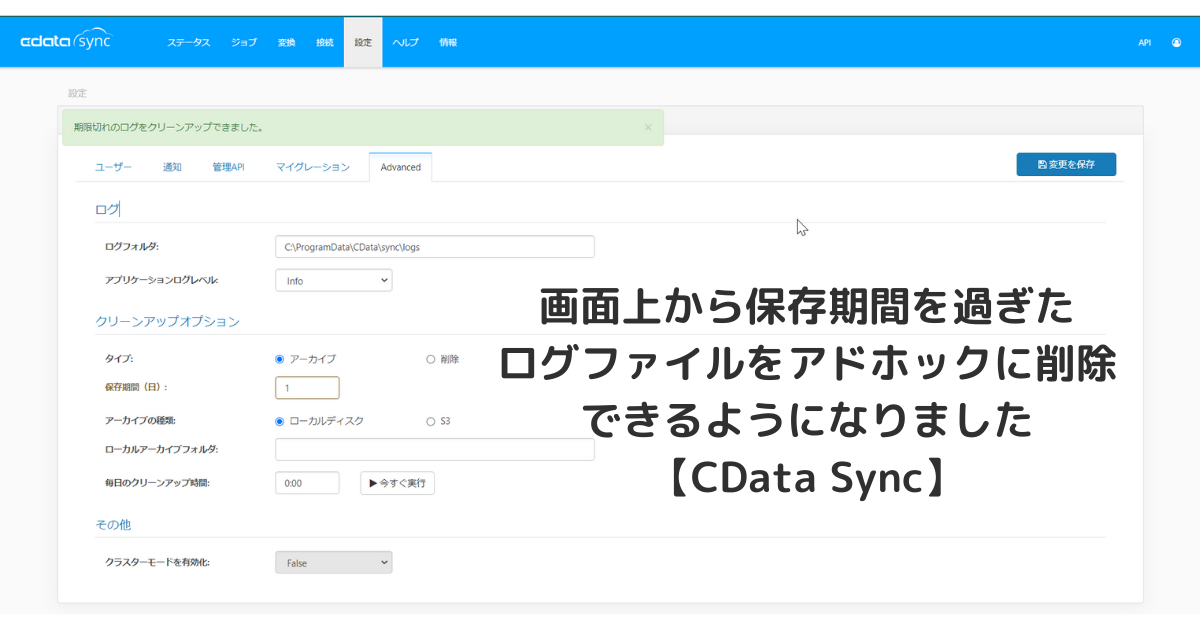Dismiss the green cleanup notification

648,128
